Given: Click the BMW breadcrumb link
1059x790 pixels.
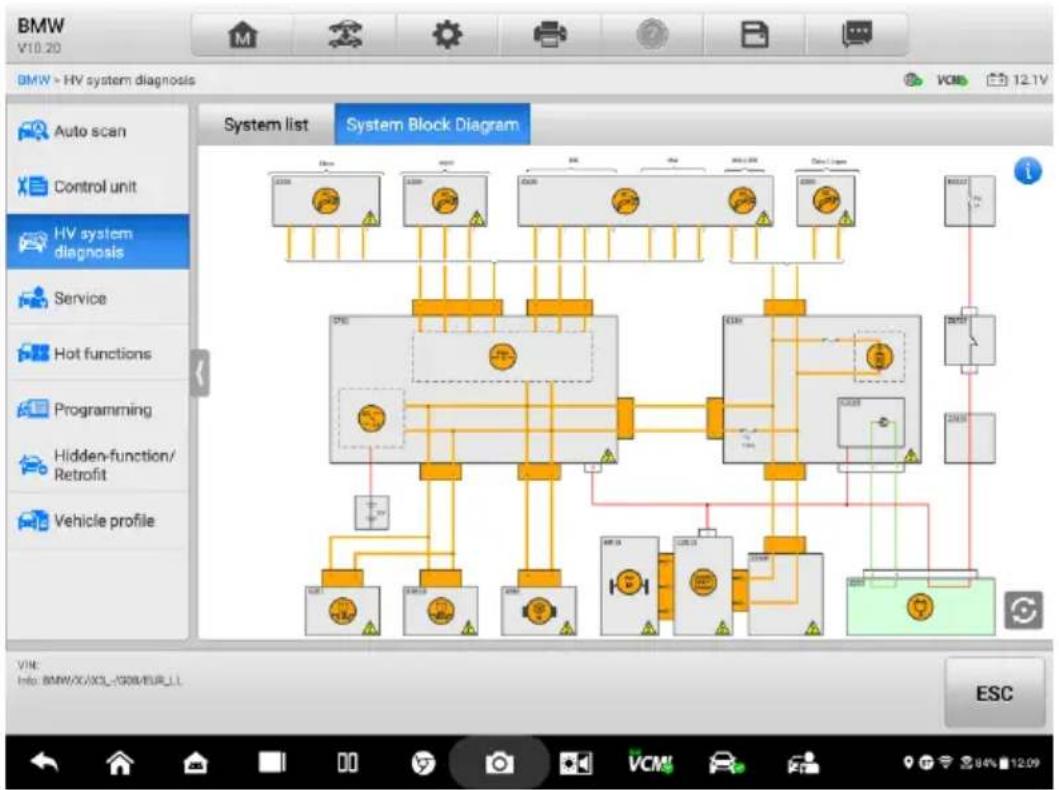Looking at the screenshot, I should (34, 80).
